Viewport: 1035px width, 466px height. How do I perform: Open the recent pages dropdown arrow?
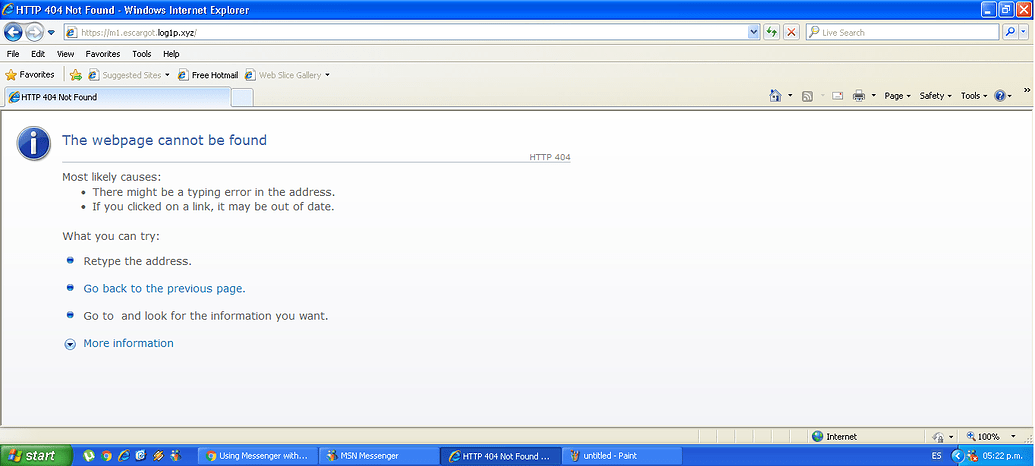(51, 32)
